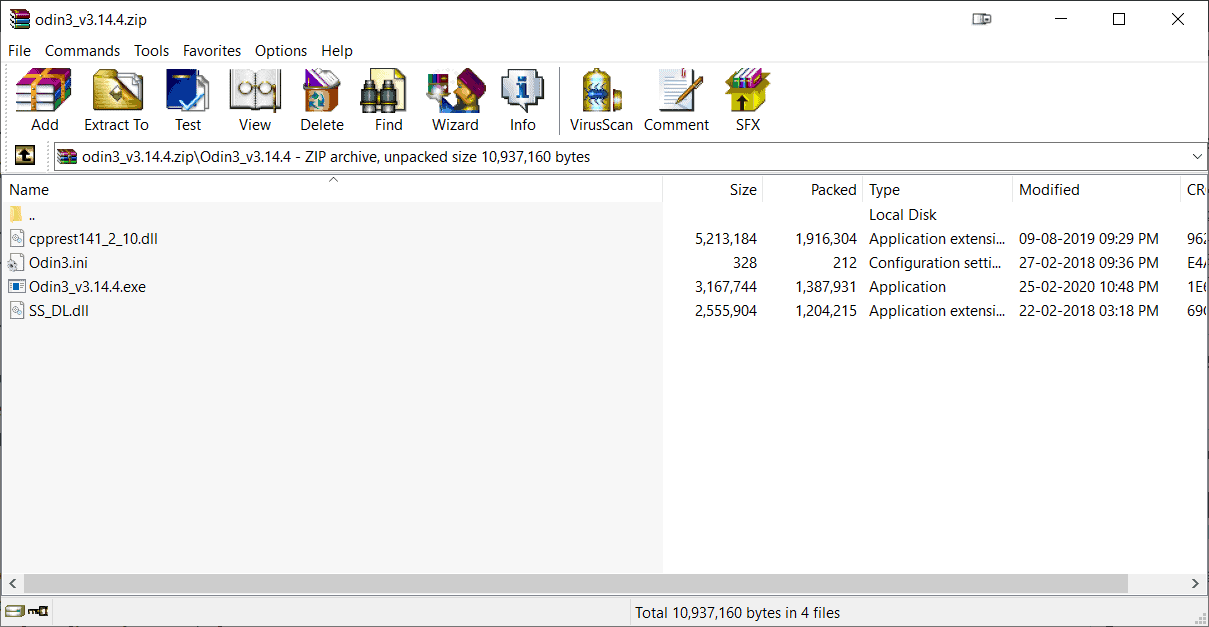Click the 'Local Disk' type cell

902,214
